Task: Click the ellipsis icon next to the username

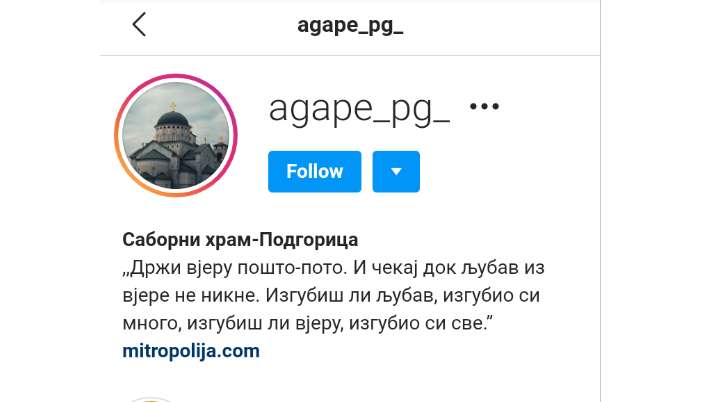Action: [x=484, y=107]
